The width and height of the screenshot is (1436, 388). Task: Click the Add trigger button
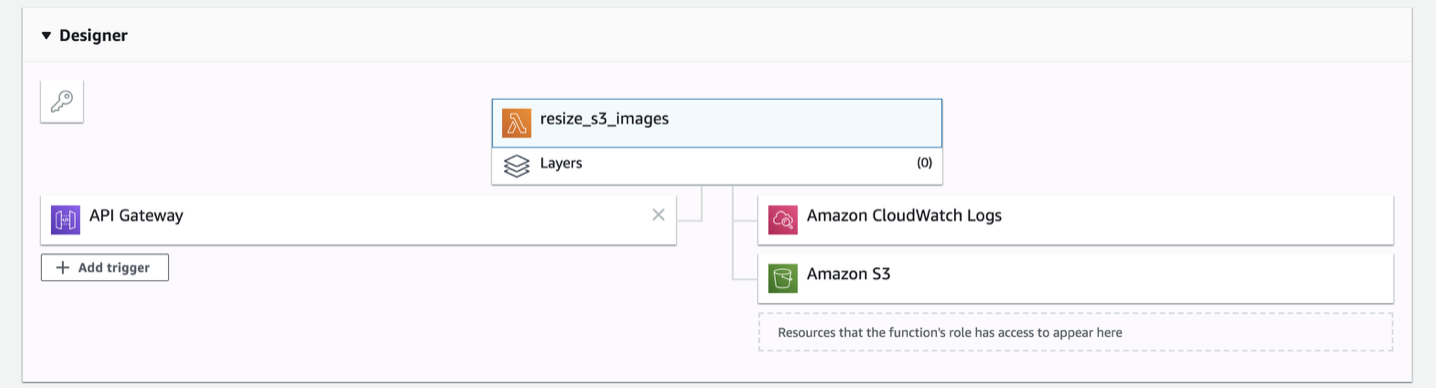pos(105,267)
